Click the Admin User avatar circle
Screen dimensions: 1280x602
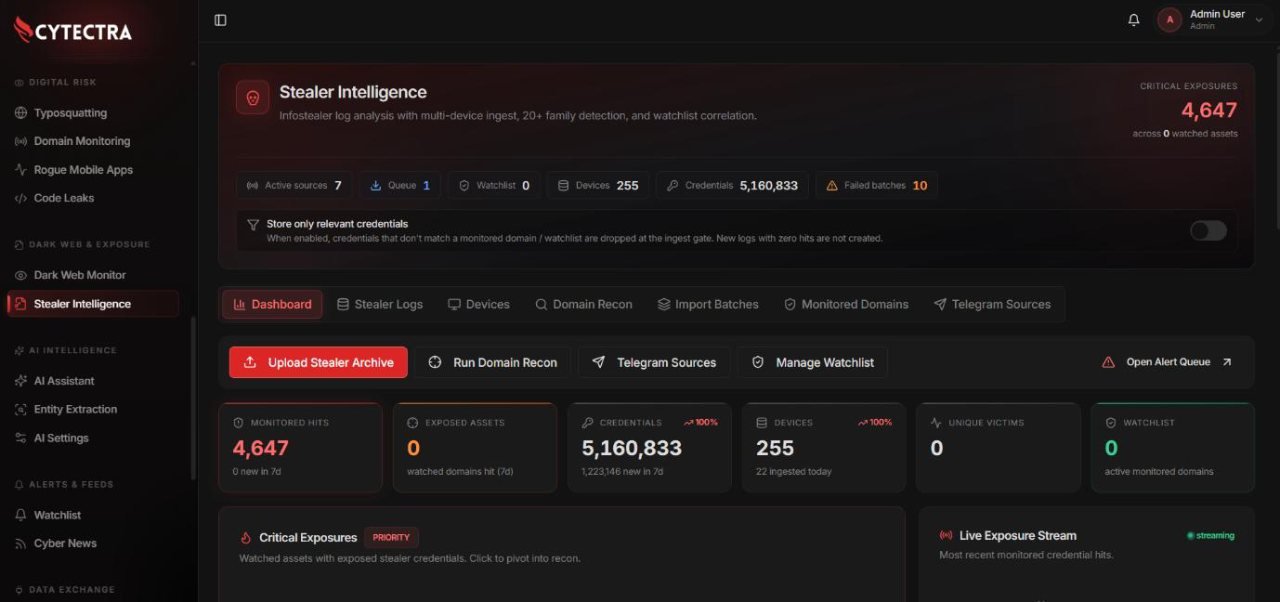pos(1170,20)
